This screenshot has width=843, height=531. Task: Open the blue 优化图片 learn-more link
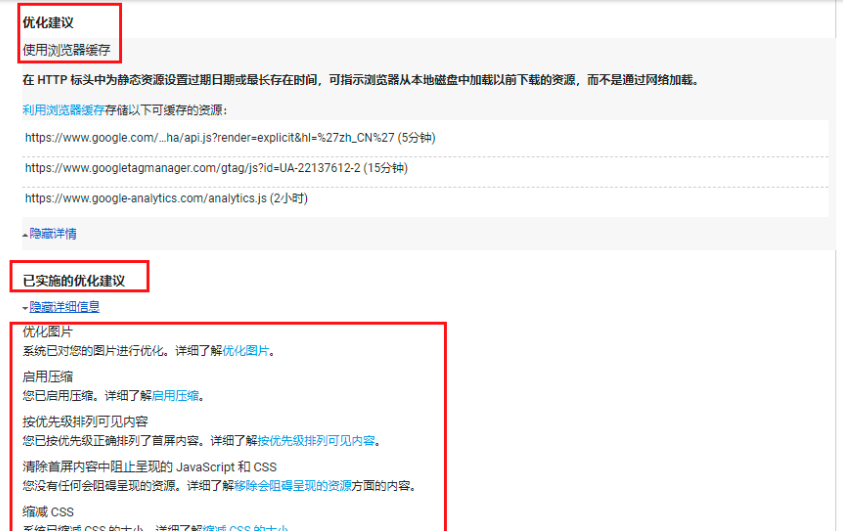[x=246, y=351]
